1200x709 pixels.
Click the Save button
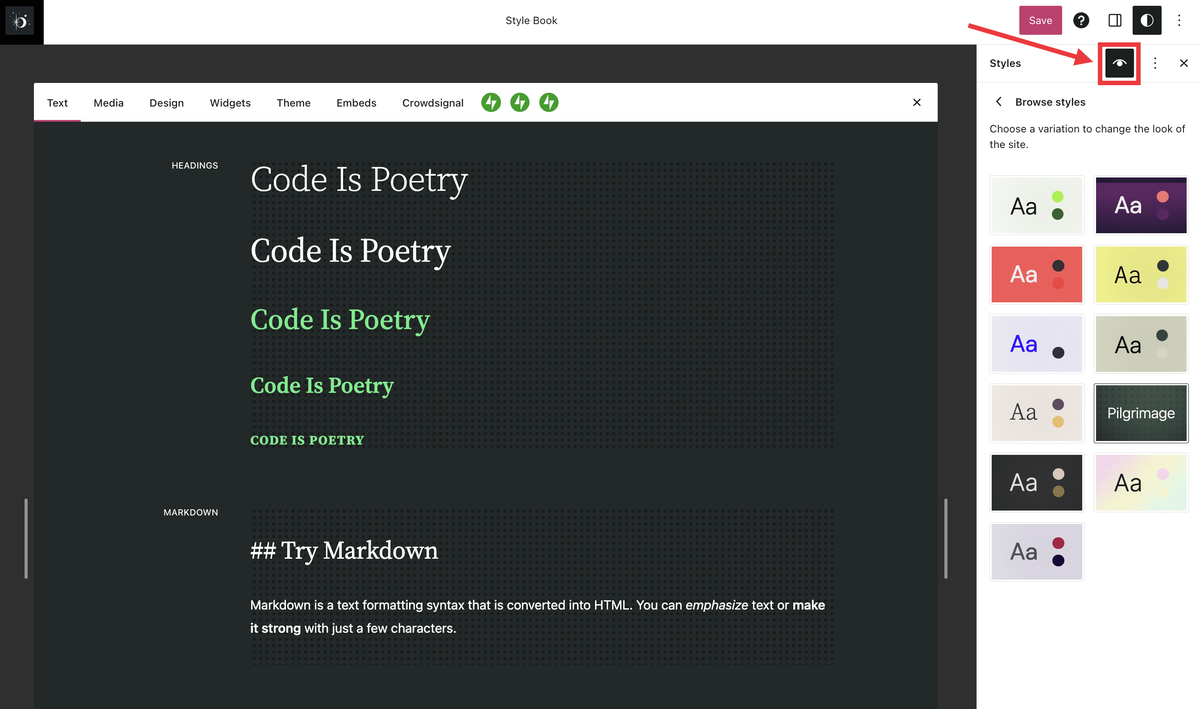click(1040, 21)
